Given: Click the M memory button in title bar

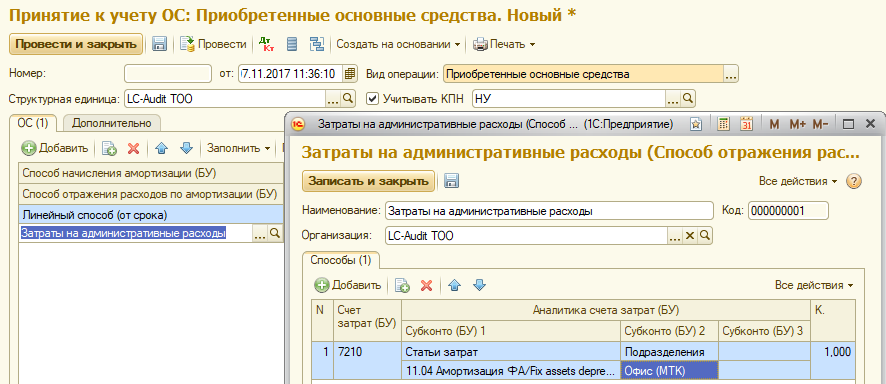Looking at the screenshot, I should 774,124.
